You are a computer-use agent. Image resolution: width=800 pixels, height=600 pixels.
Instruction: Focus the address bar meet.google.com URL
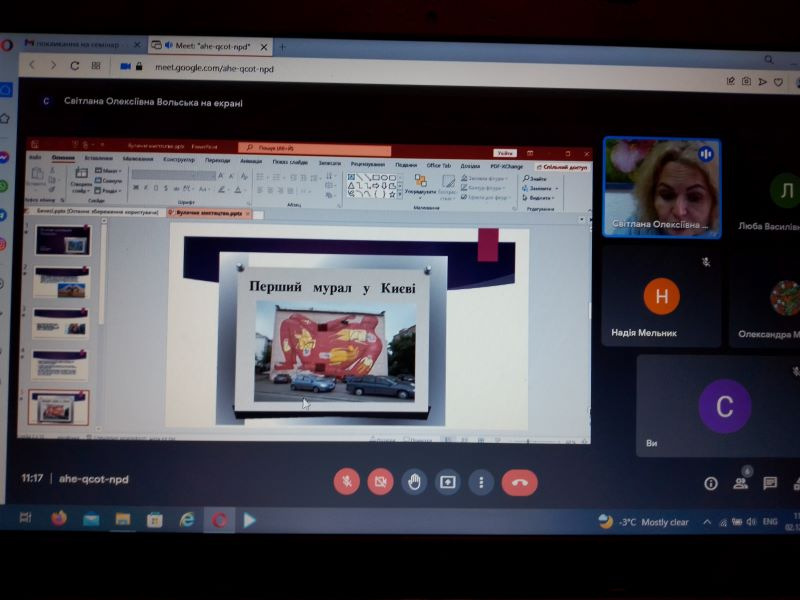(214, 68)
